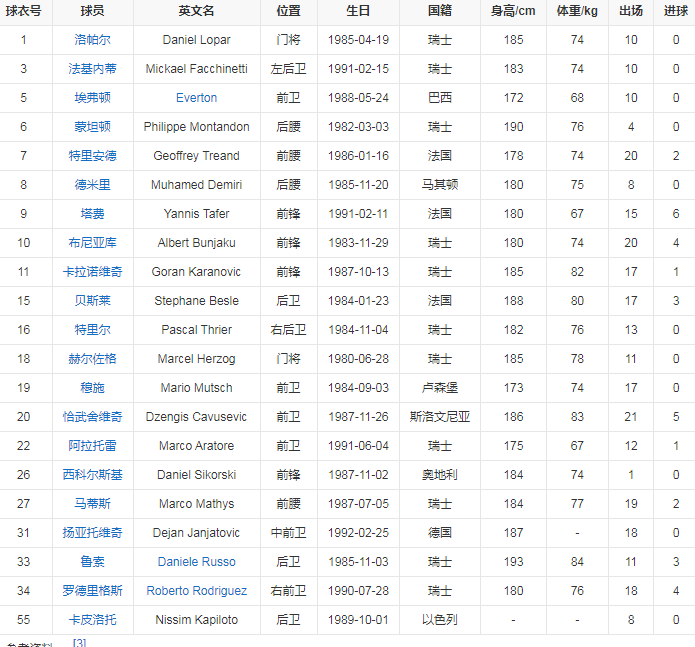Click the 布尼亚库 player name
This screenshot has height=647, width=695.
point(92,243)
